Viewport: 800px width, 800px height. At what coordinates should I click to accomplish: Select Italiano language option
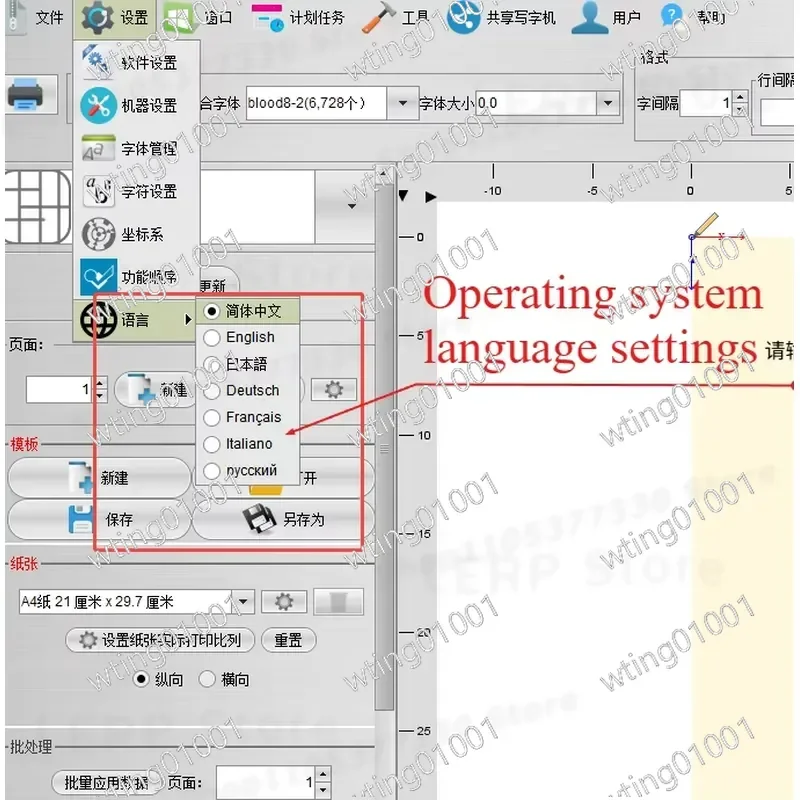click(x=248, y=444)
